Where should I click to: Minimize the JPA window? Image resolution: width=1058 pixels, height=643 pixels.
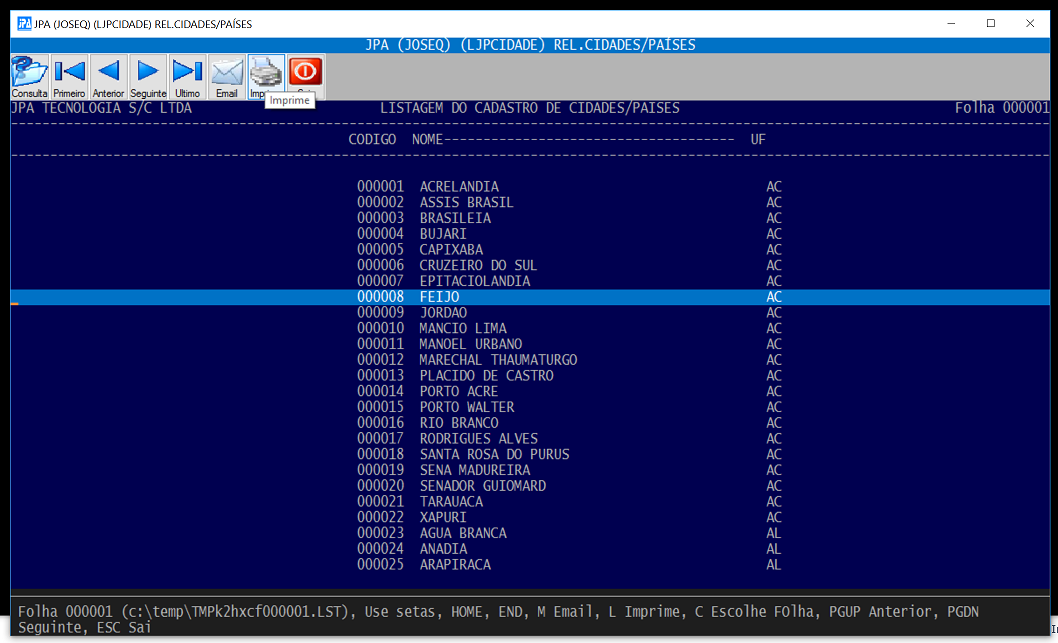(x=951, y=24)
